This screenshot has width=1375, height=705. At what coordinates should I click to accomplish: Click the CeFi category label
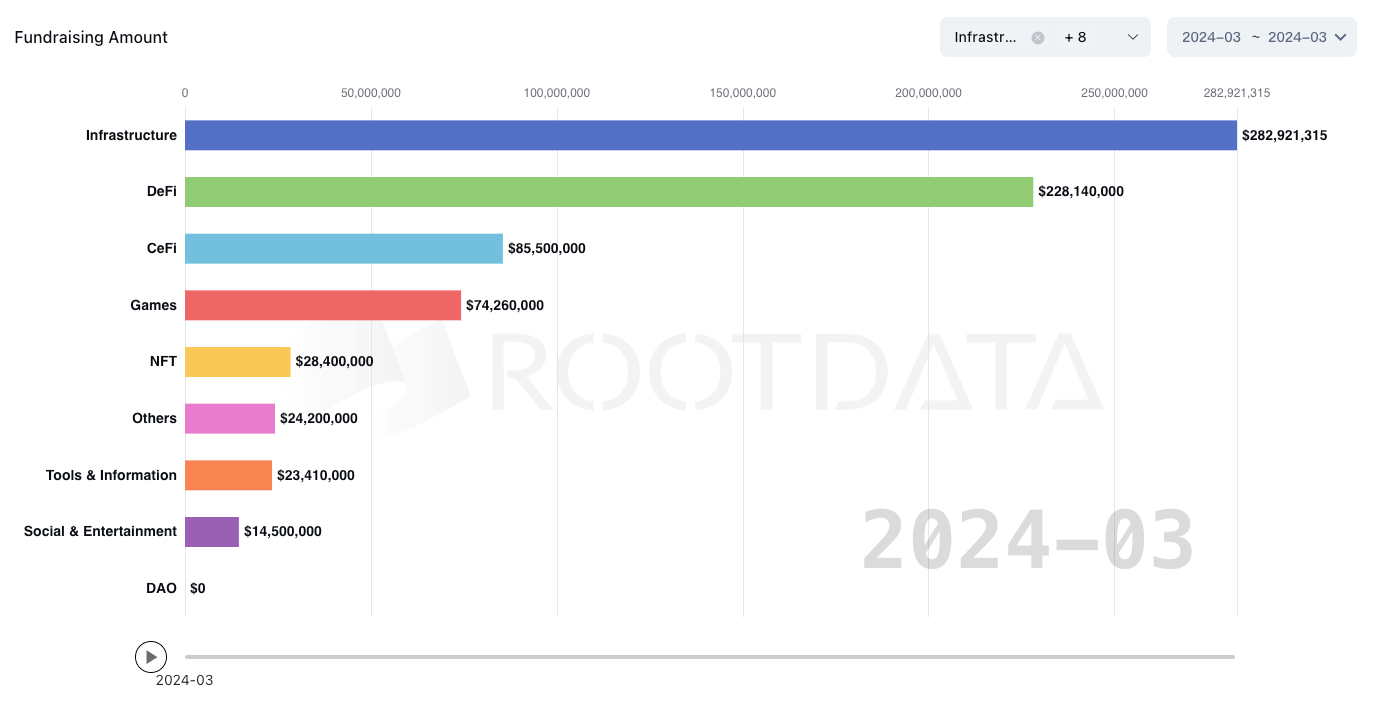tap(161, 248)
